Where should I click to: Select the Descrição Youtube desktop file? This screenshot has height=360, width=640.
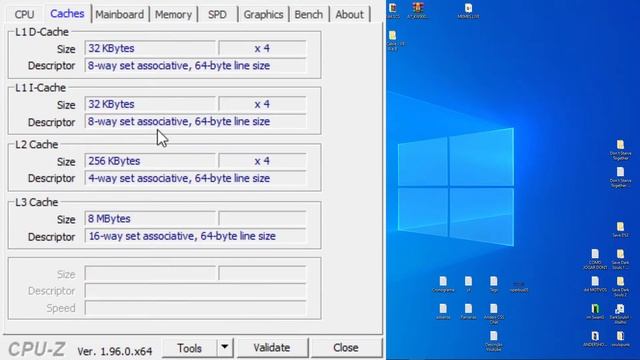[x=493, y=341]
